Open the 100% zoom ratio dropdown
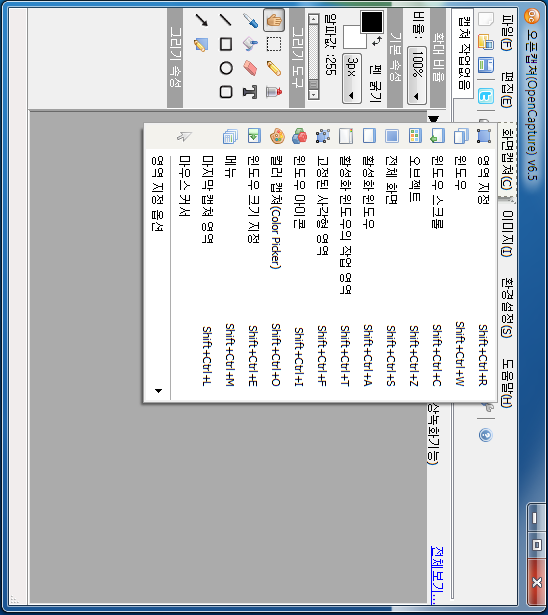 coord(417,75)
